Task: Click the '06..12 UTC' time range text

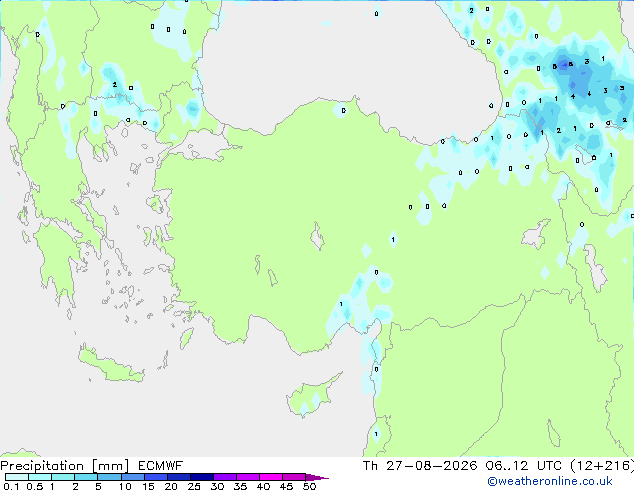Action: pyautogui.click(x=524, y=466)
